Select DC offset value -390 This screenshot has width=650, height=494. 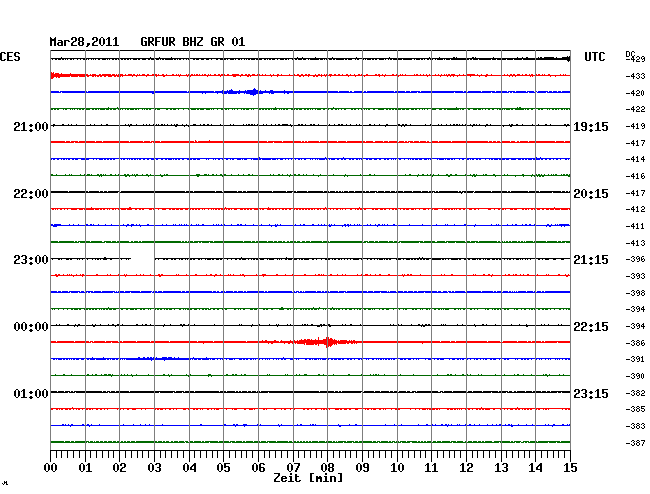pos(635,376)
